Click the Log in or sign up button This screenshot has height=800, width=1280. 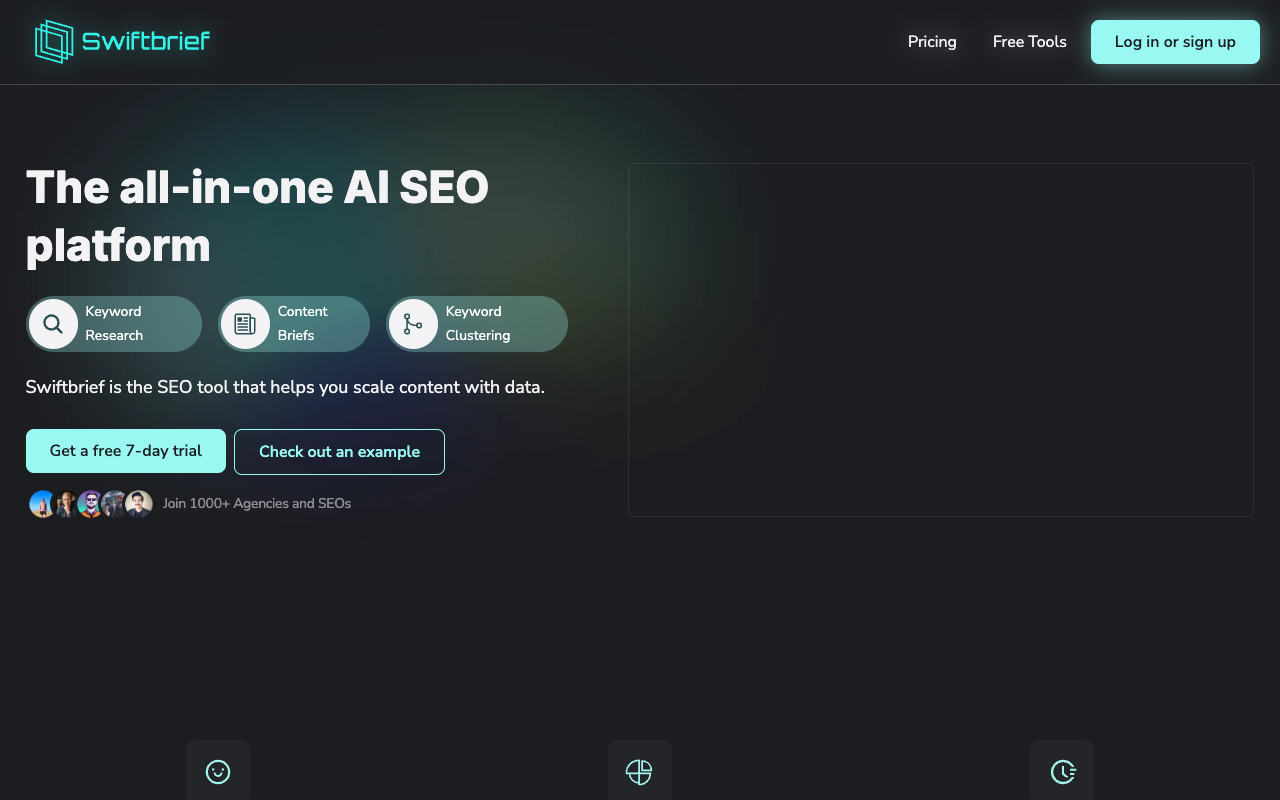1175,42
